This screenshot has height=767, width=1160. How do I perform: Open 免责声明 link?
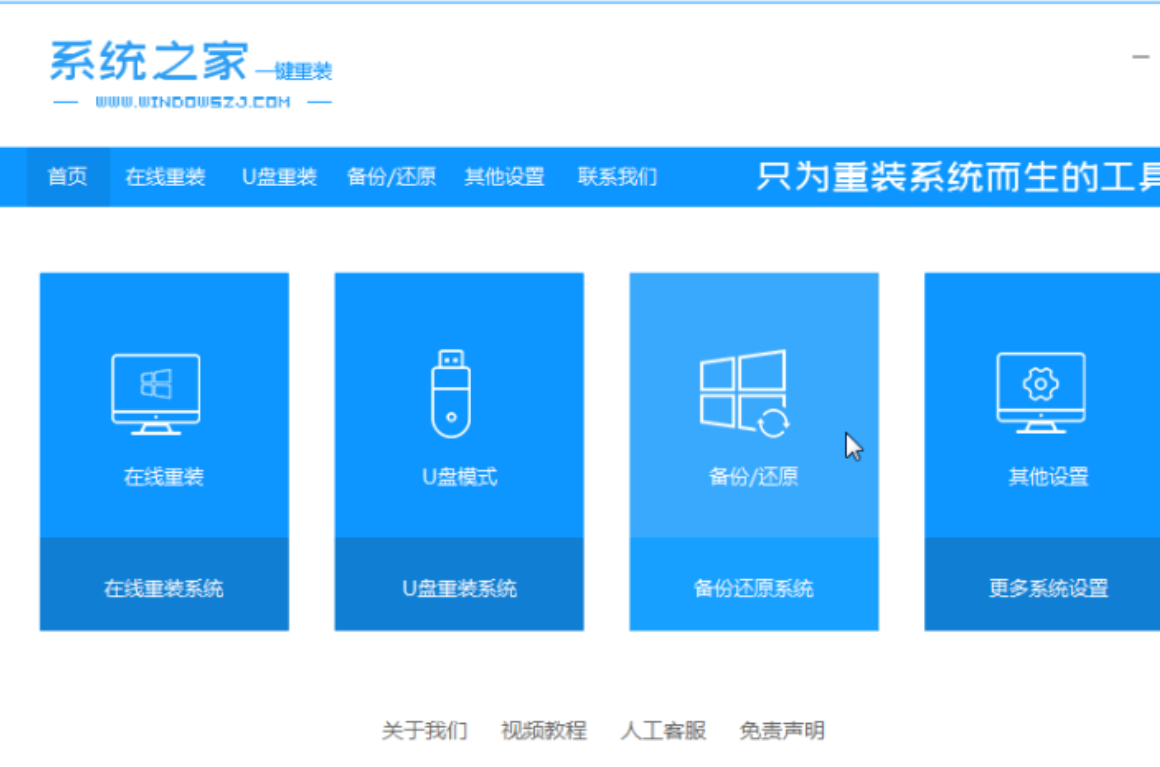pos(782,731)
